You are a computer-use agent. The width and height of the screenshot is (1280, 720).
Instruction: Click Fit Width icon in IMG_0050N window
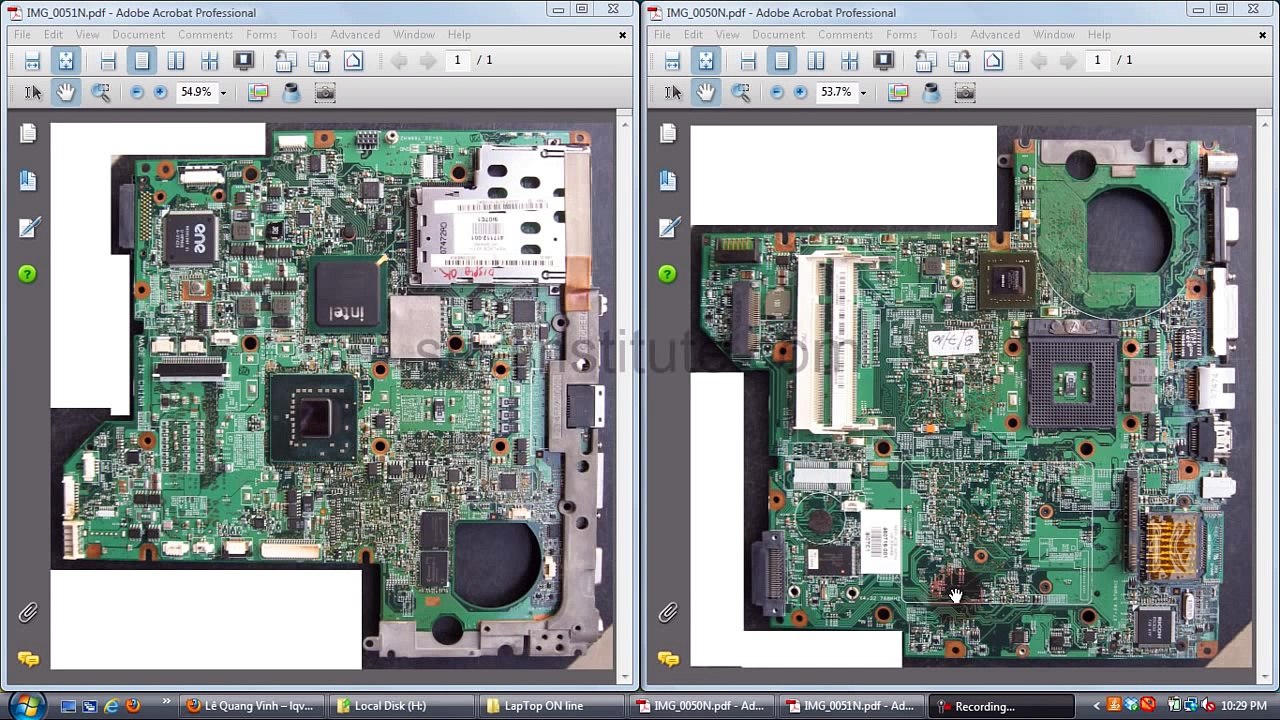(x=673, y=61)
